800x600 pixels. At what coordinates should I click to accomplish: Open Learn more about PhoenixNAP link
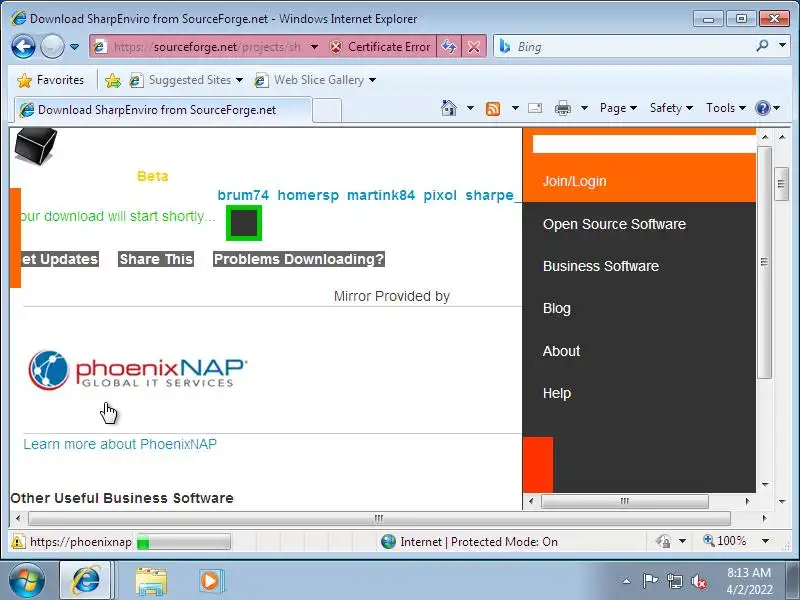pos(120,444)
